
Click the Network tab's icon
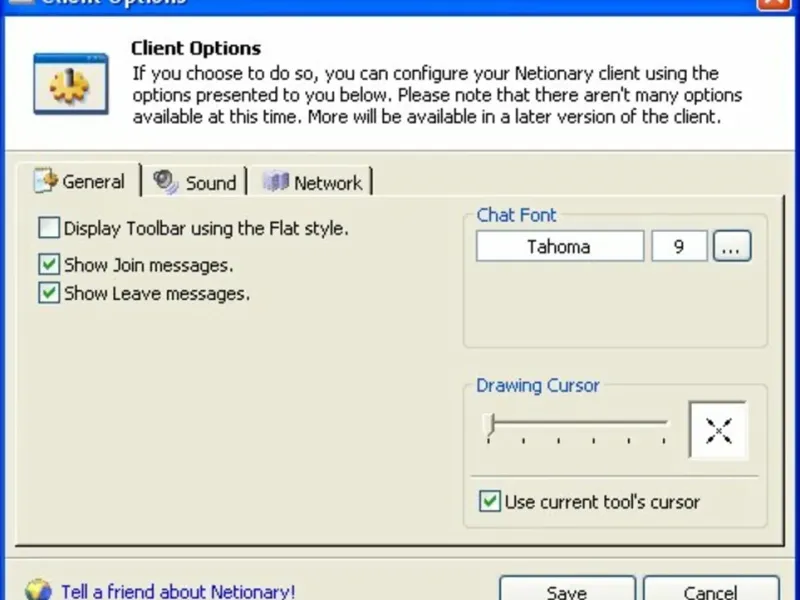click(276, 182)
